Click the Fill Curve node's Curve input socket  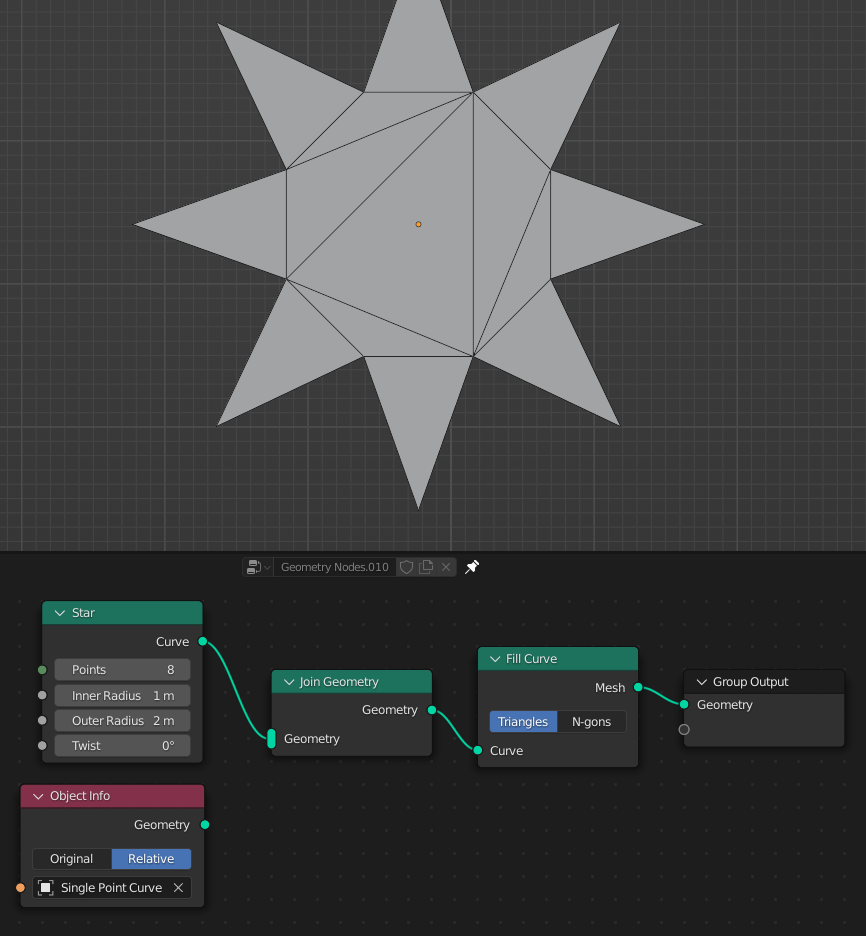click(477, 750)
